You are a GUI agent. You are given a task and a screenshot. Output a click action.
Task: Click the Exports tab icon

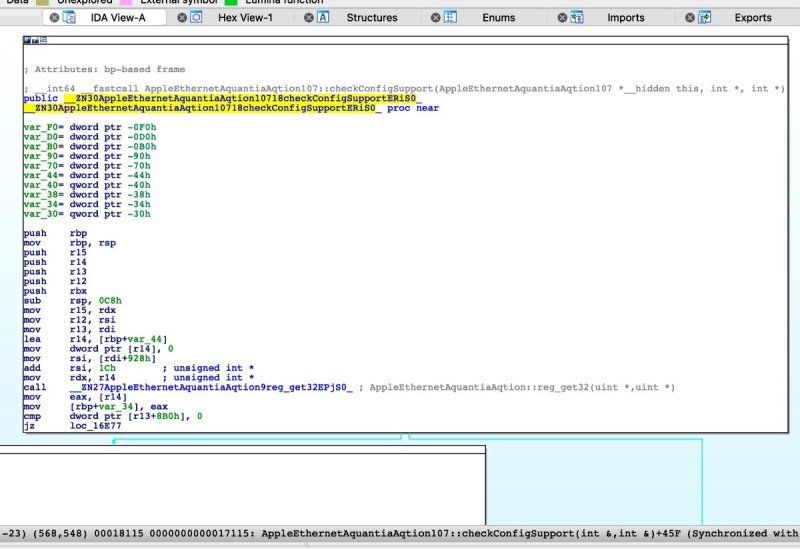pyautogui.click(x=705, y=18)
